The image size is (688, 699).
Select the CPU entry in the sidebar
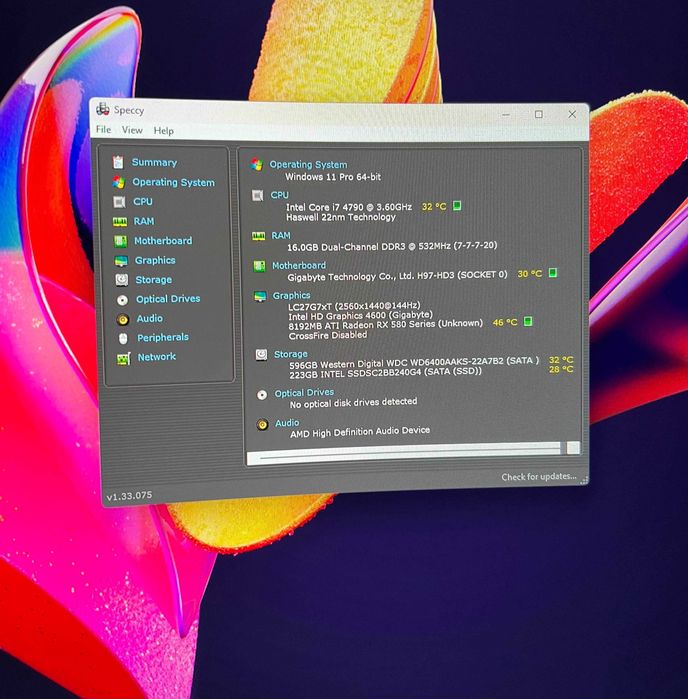pyautogui.click(x=143, y=201)
